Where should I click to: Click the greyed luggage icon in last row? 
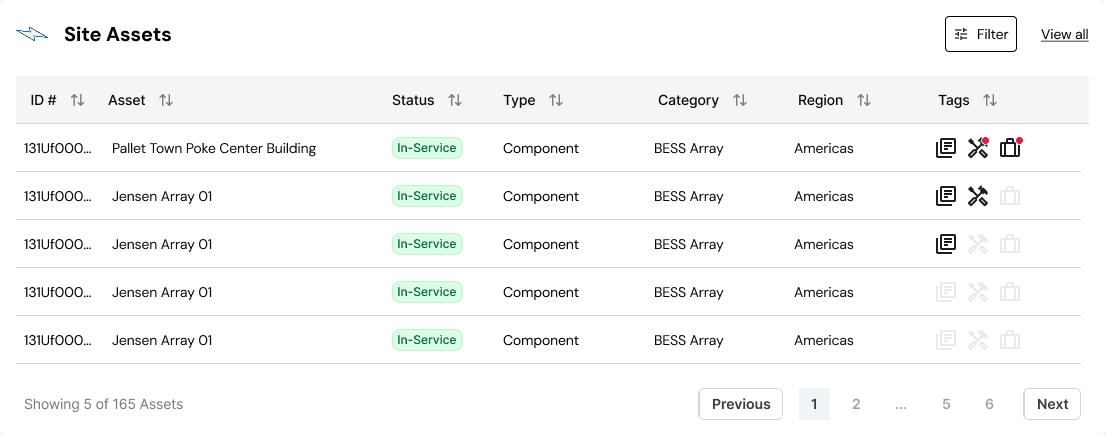point(1010,340)
